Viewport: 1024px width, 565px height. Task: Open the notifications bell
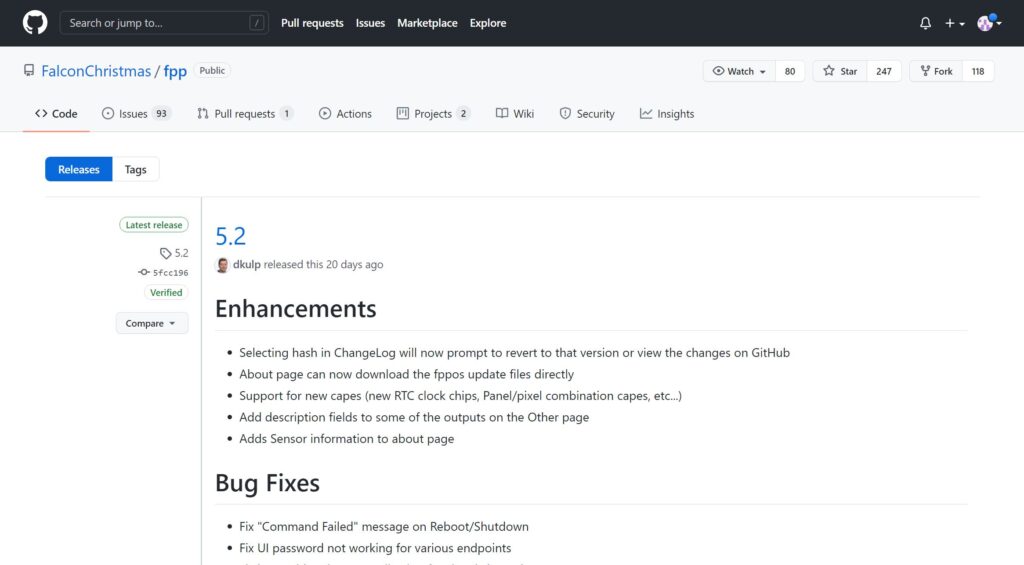[x=925, y=23]
